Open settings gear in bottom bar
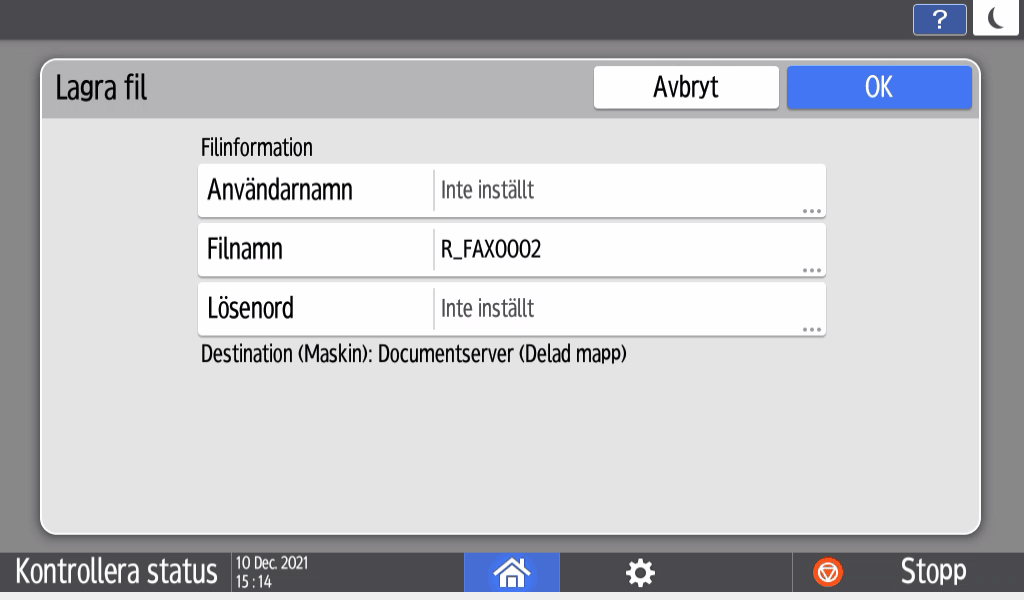Viewport: 1024px width, 600px height. pyautogui.click(x=640, y=572)
